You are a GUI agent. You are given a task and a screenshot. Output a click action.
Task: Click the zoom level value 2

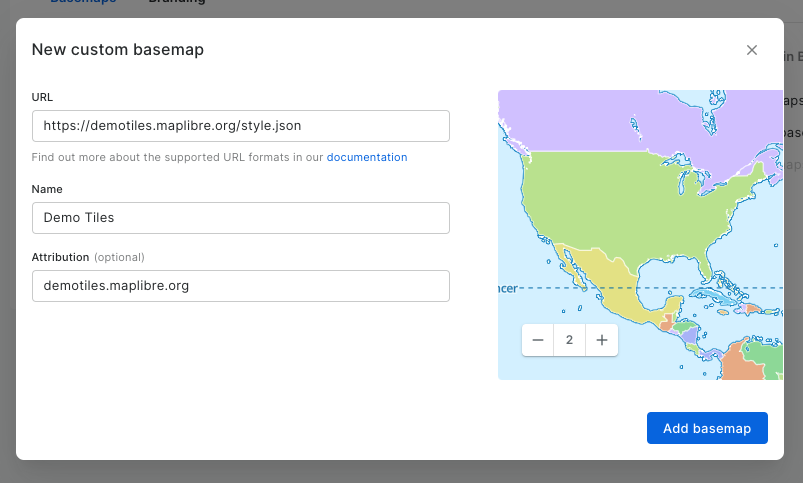pos(570,340)
